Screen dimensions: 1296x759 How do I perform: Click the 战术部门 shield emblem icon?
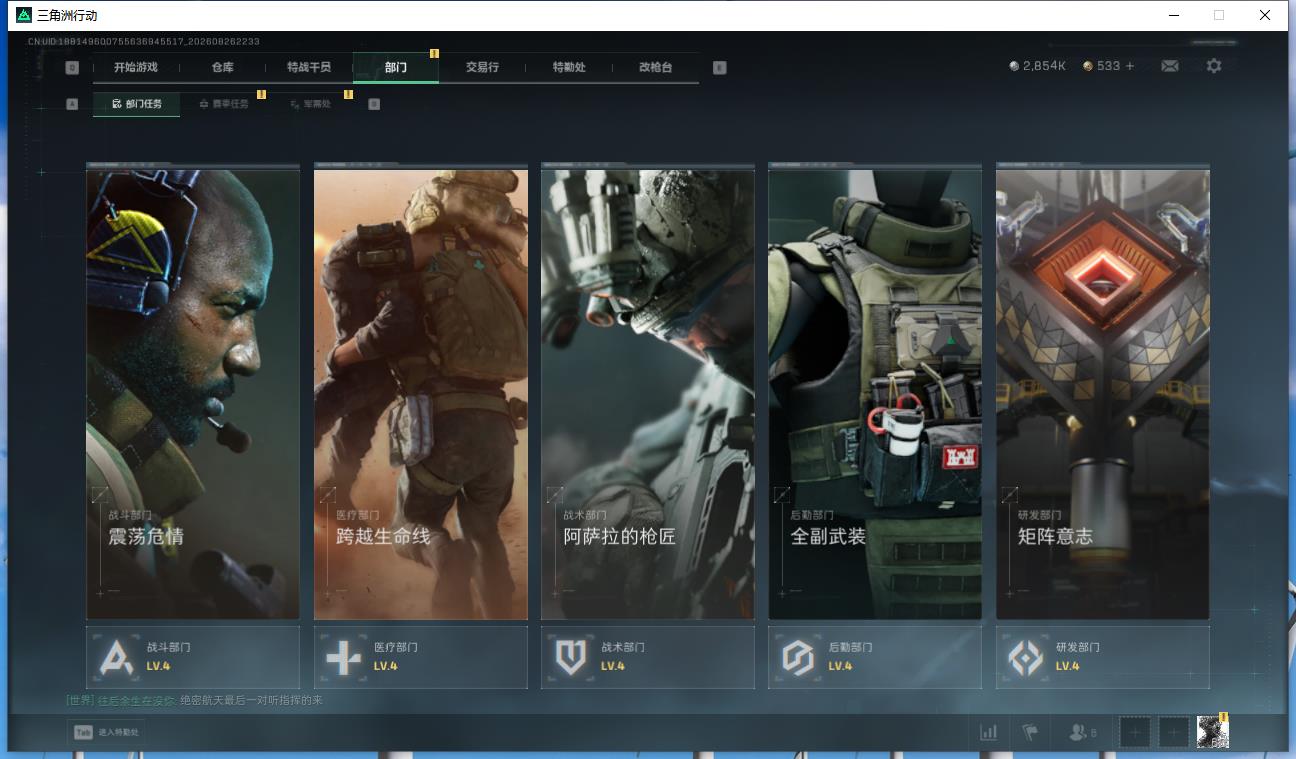(x=571, y=657)
